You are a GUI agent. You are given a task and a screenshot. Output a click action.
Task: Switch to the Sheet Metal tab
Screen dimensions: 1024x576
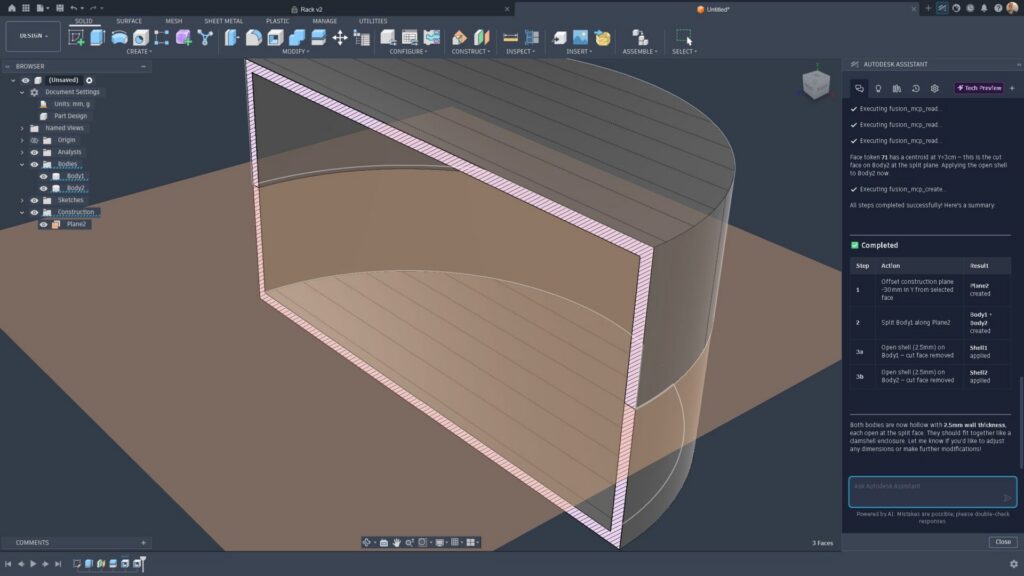(223, 21)
